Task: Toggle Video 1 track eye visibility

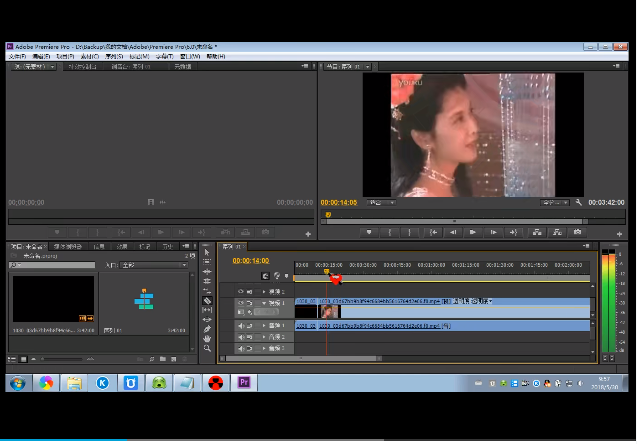Action: click(240, 303)
